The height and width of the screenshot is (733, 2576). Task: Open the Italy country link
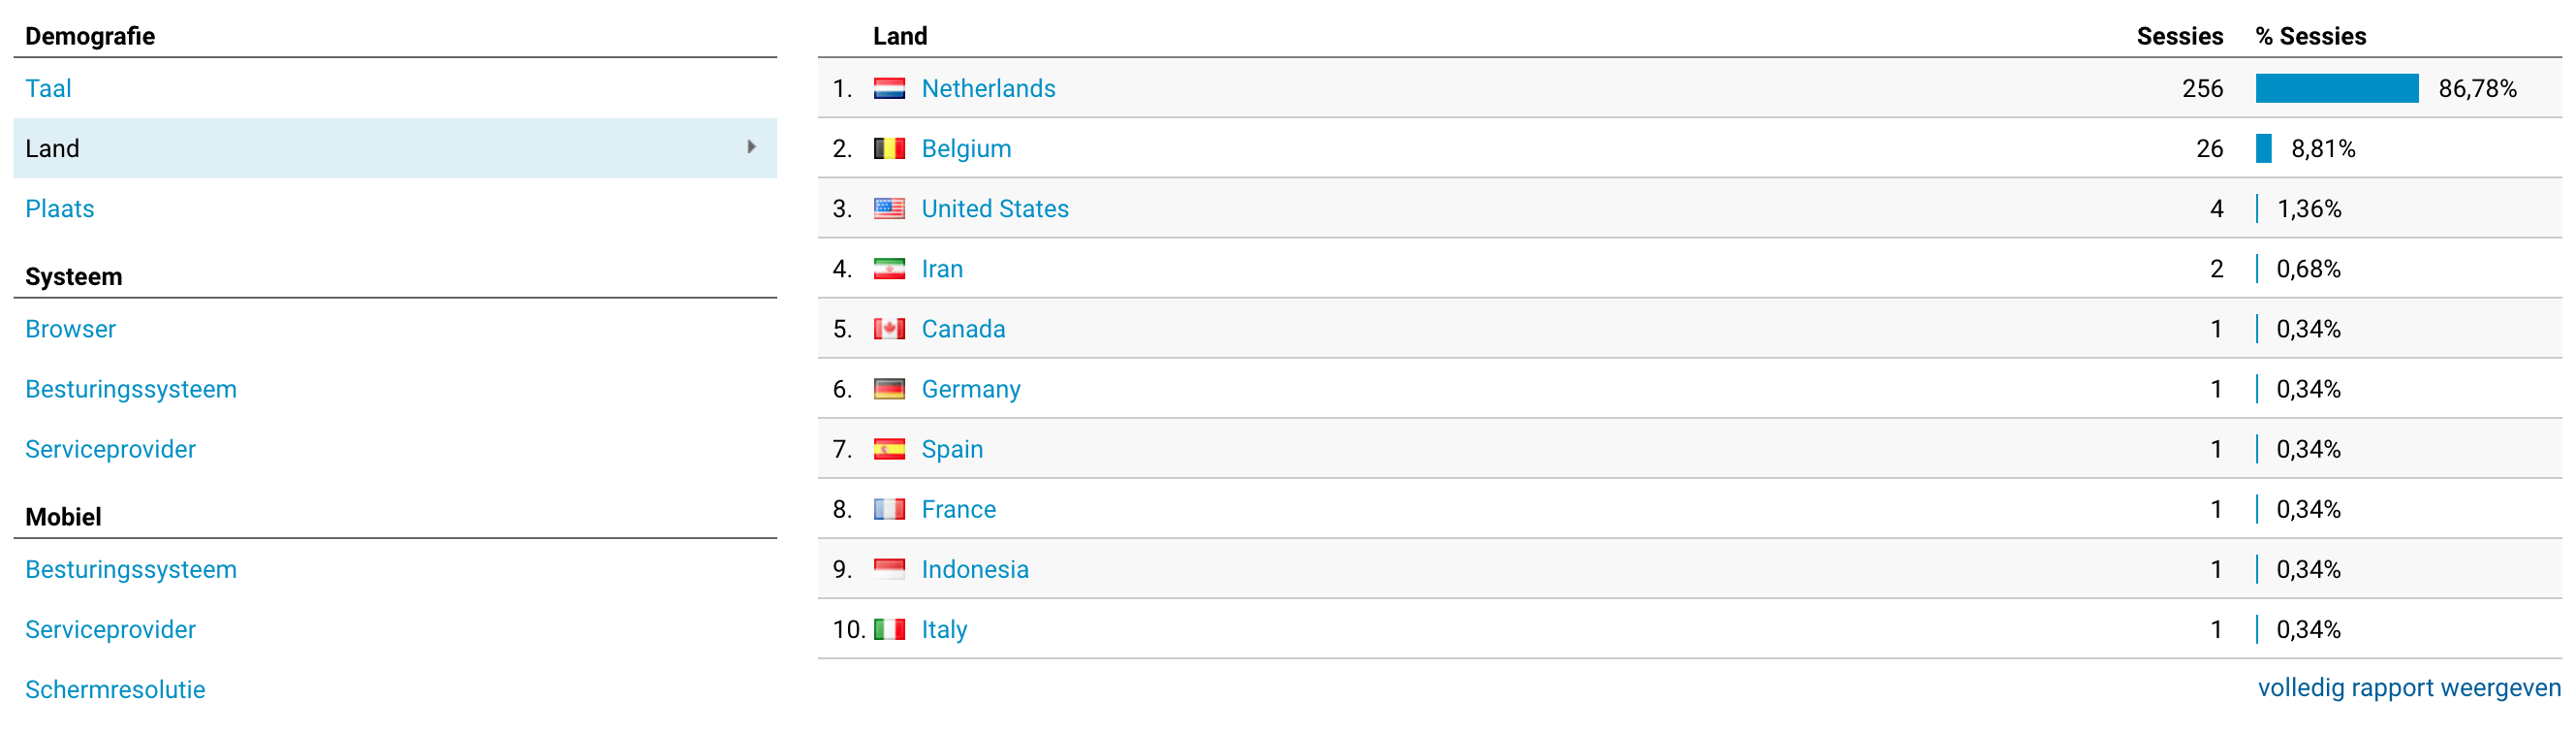tap(944, 629)
